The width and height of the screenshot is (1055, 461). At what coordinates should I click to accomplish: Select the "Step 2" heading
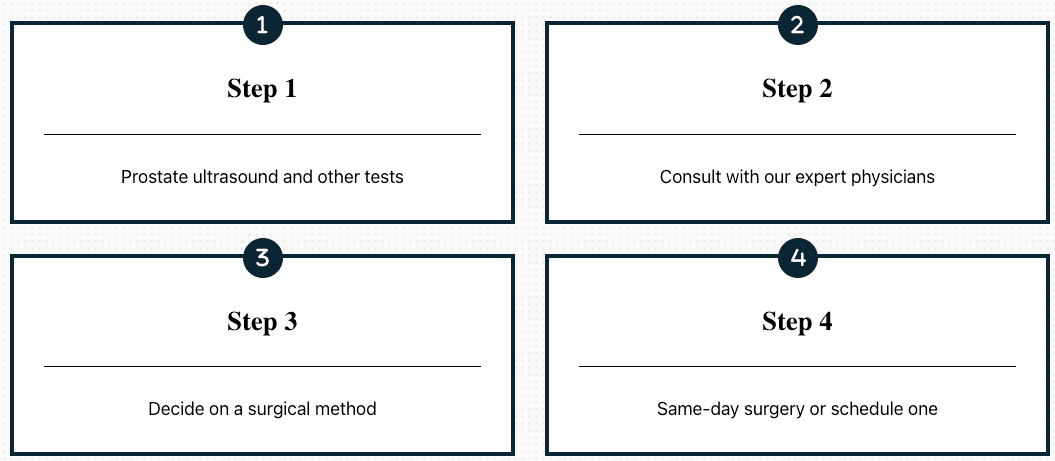coord(797,89)
